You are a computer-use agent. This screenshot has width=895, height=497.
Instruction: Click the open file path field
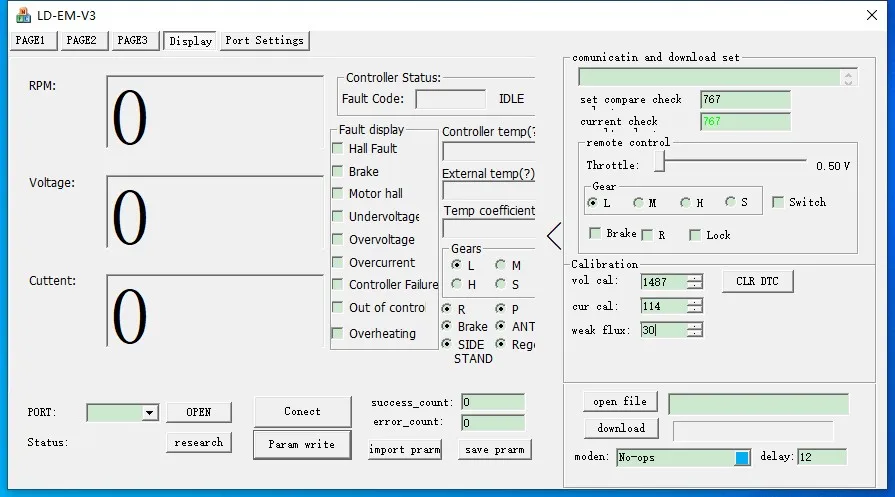pos(758,404)
